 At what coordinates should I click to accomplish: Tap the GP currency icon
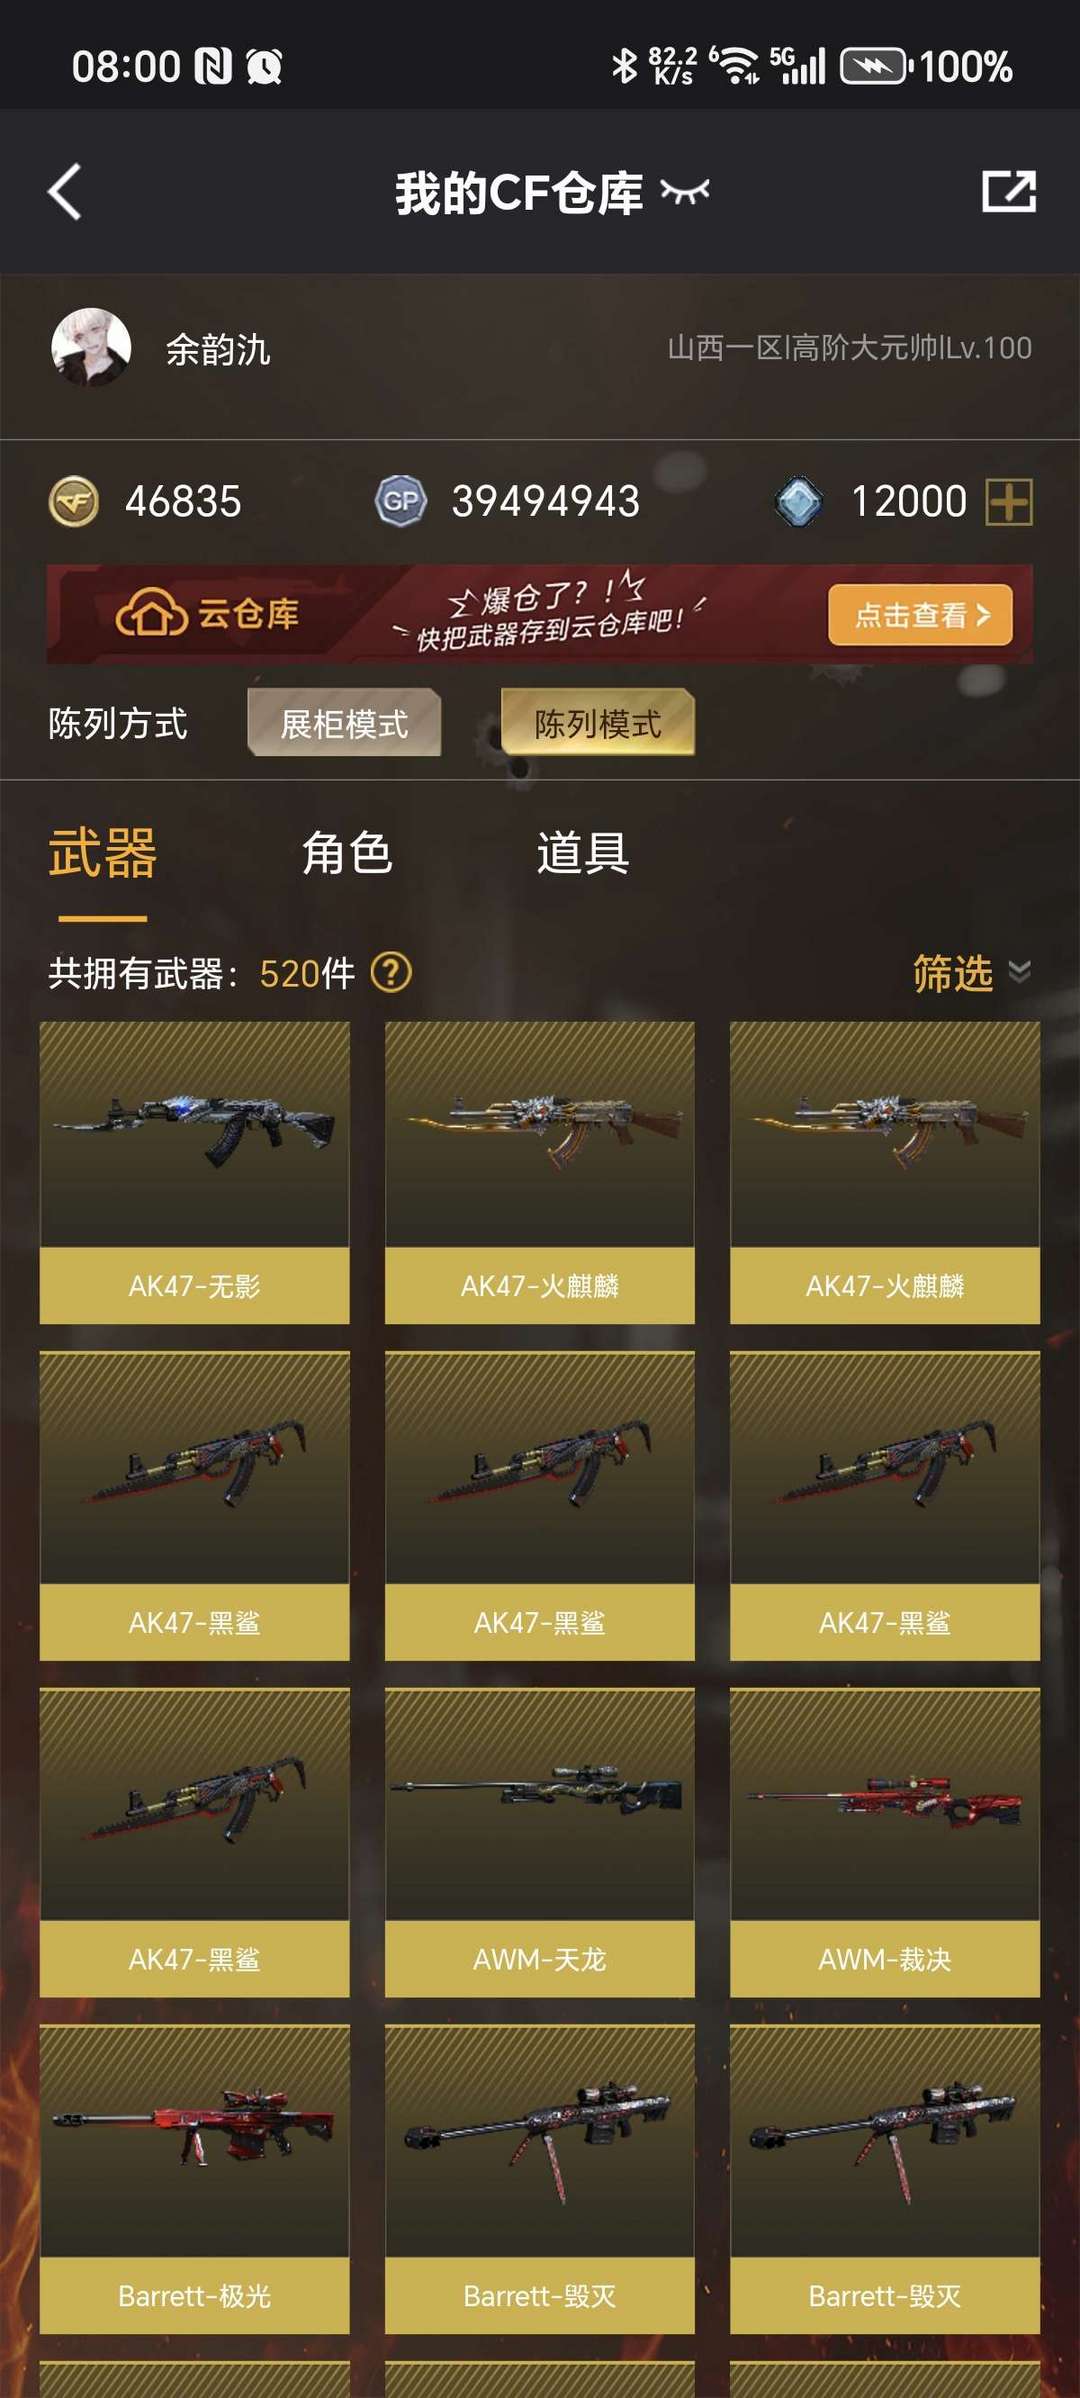[x=401, y=501]
